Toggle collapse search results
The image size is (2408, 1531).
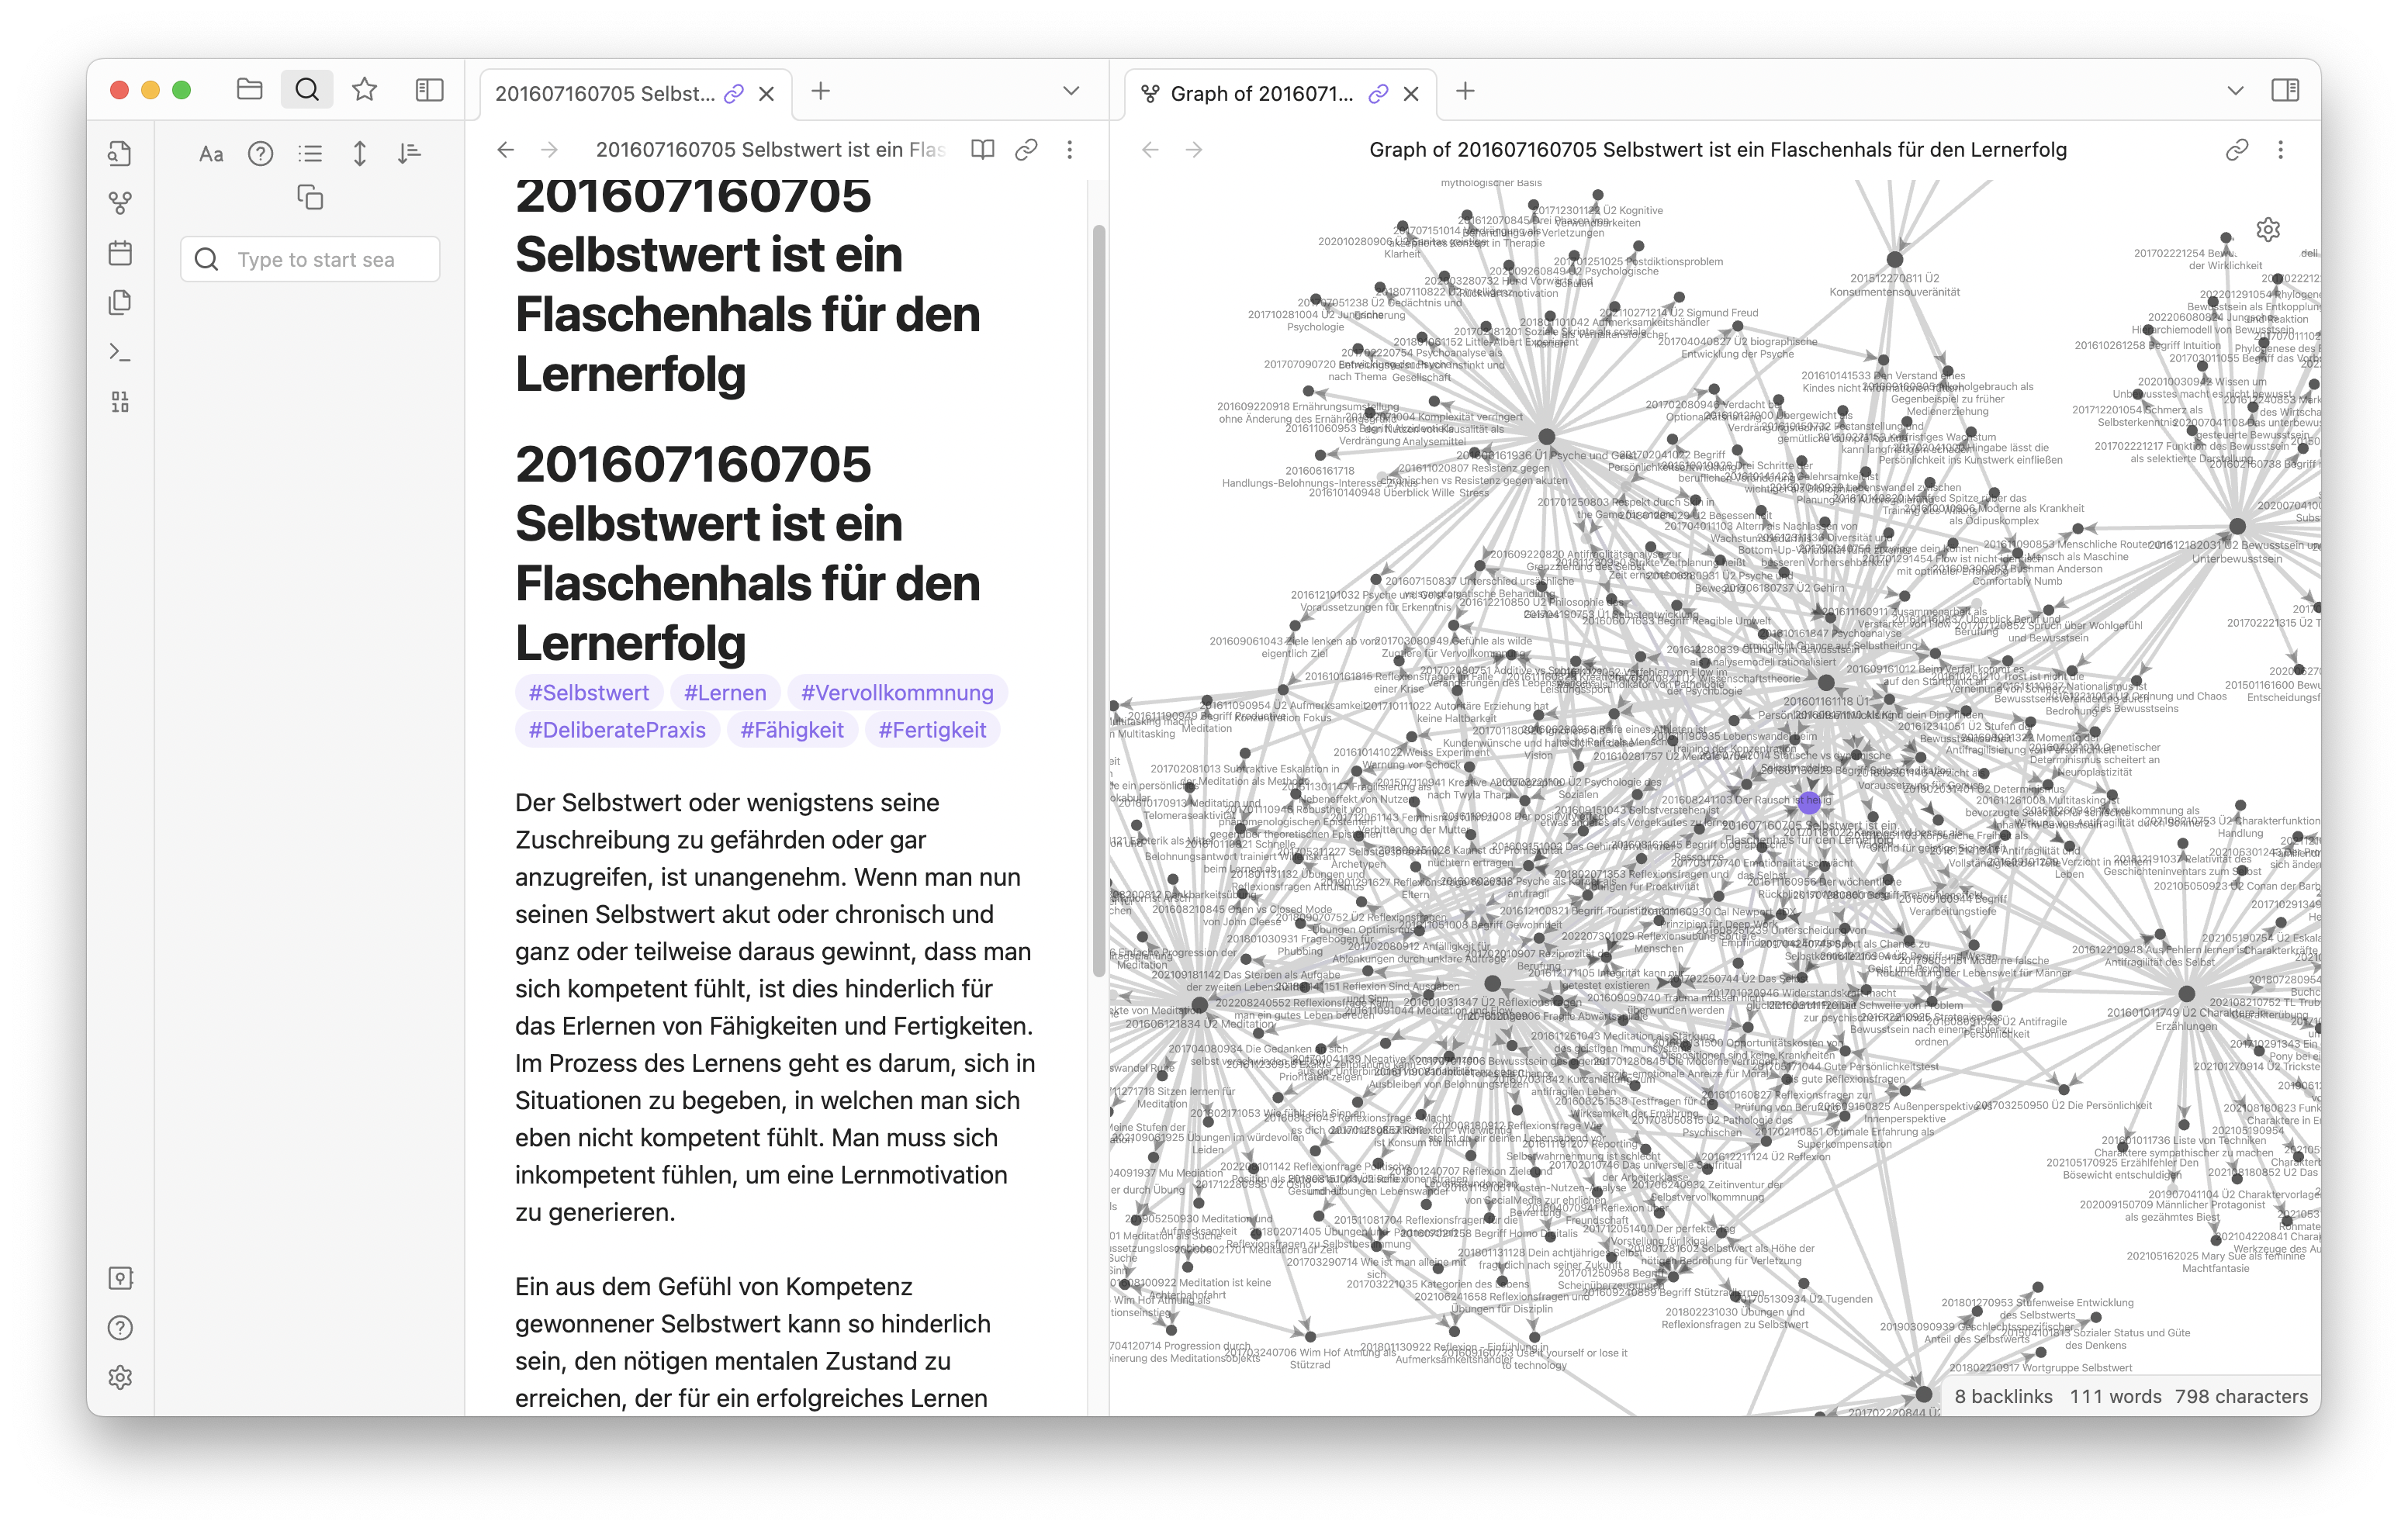(x=310, y=153)
